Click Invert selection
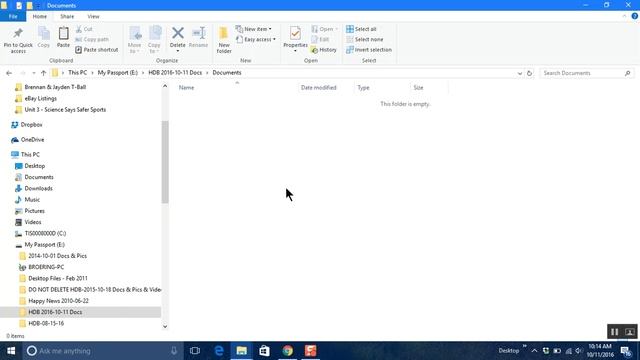This screenshot has height=360, width=640. coord(369,50)
